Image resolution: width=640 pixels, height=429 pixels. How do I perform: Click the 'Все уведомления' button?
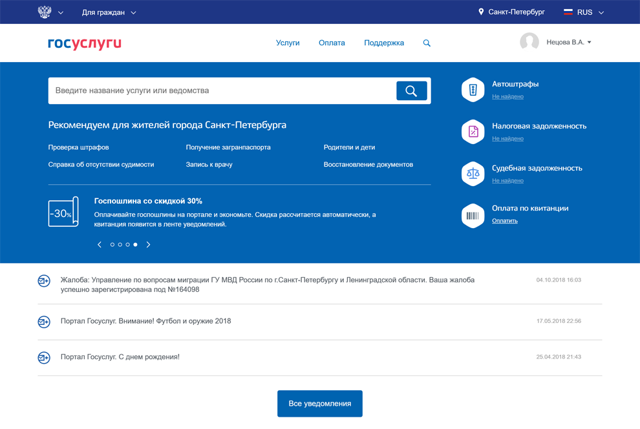pyautogui.click(x=320, y=404)
